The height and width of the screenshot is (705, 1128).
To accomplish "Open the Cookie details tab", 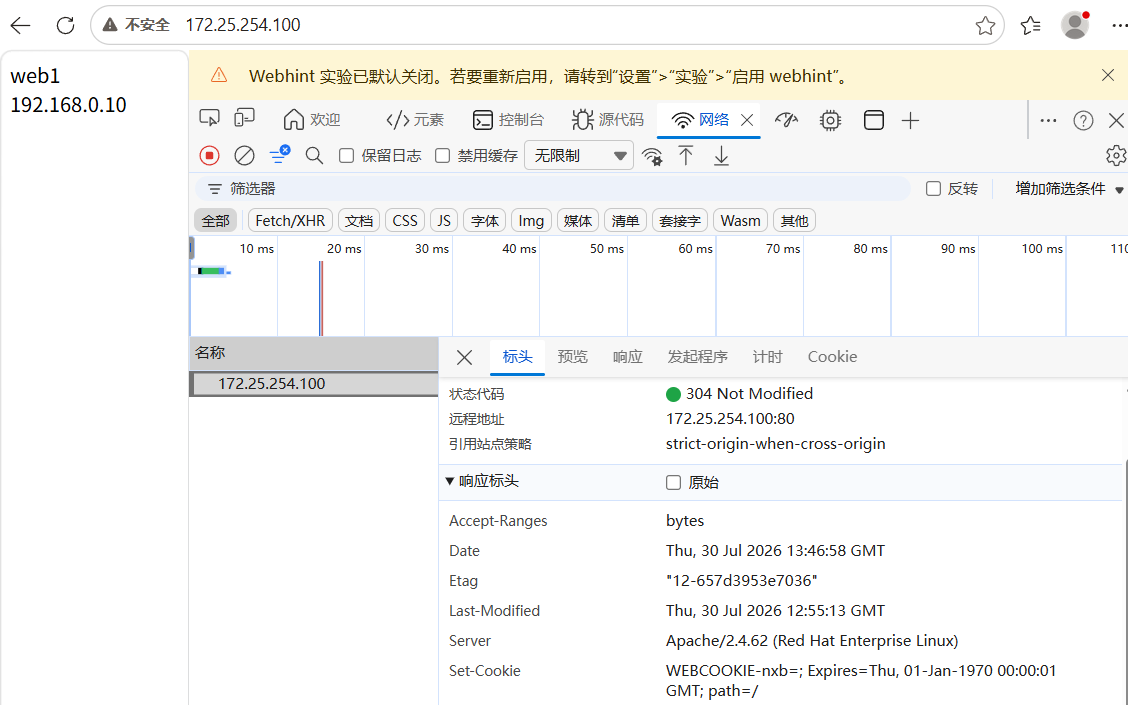I will [832, 357].
